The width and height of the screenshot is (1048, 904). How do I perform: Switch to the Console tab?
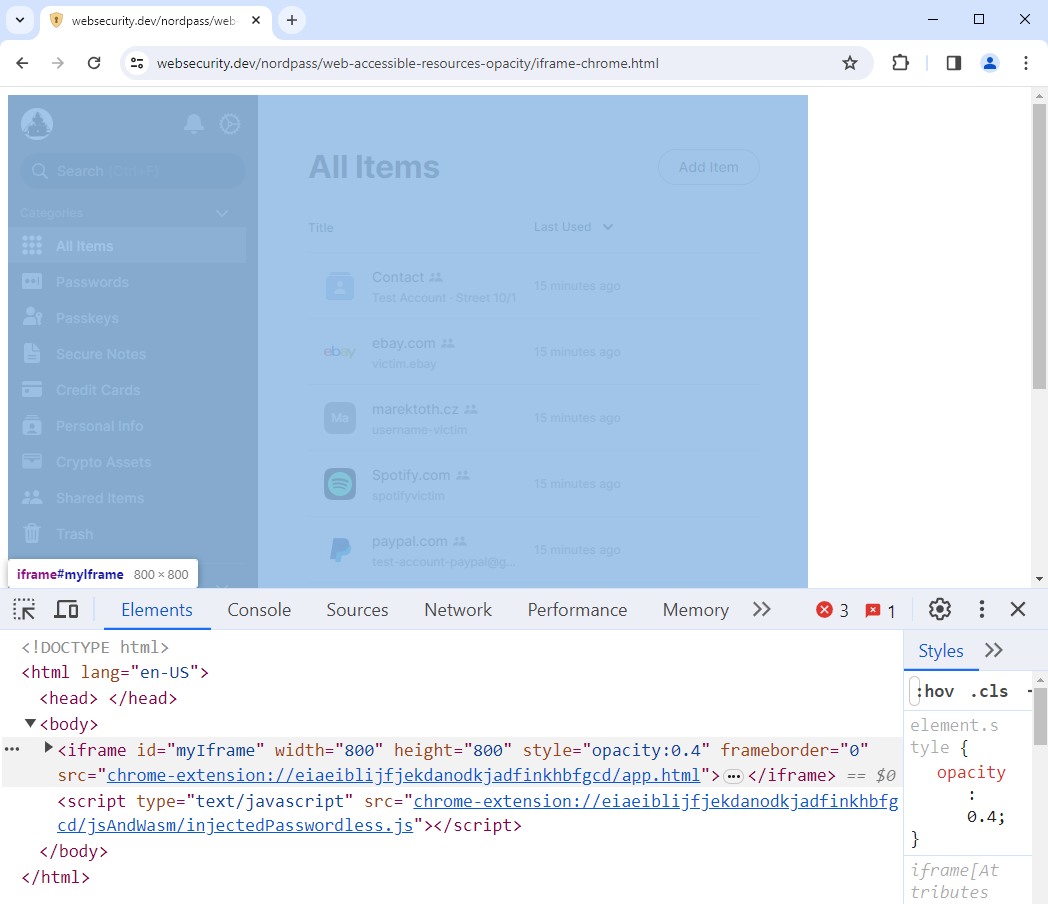pos(259,609)
